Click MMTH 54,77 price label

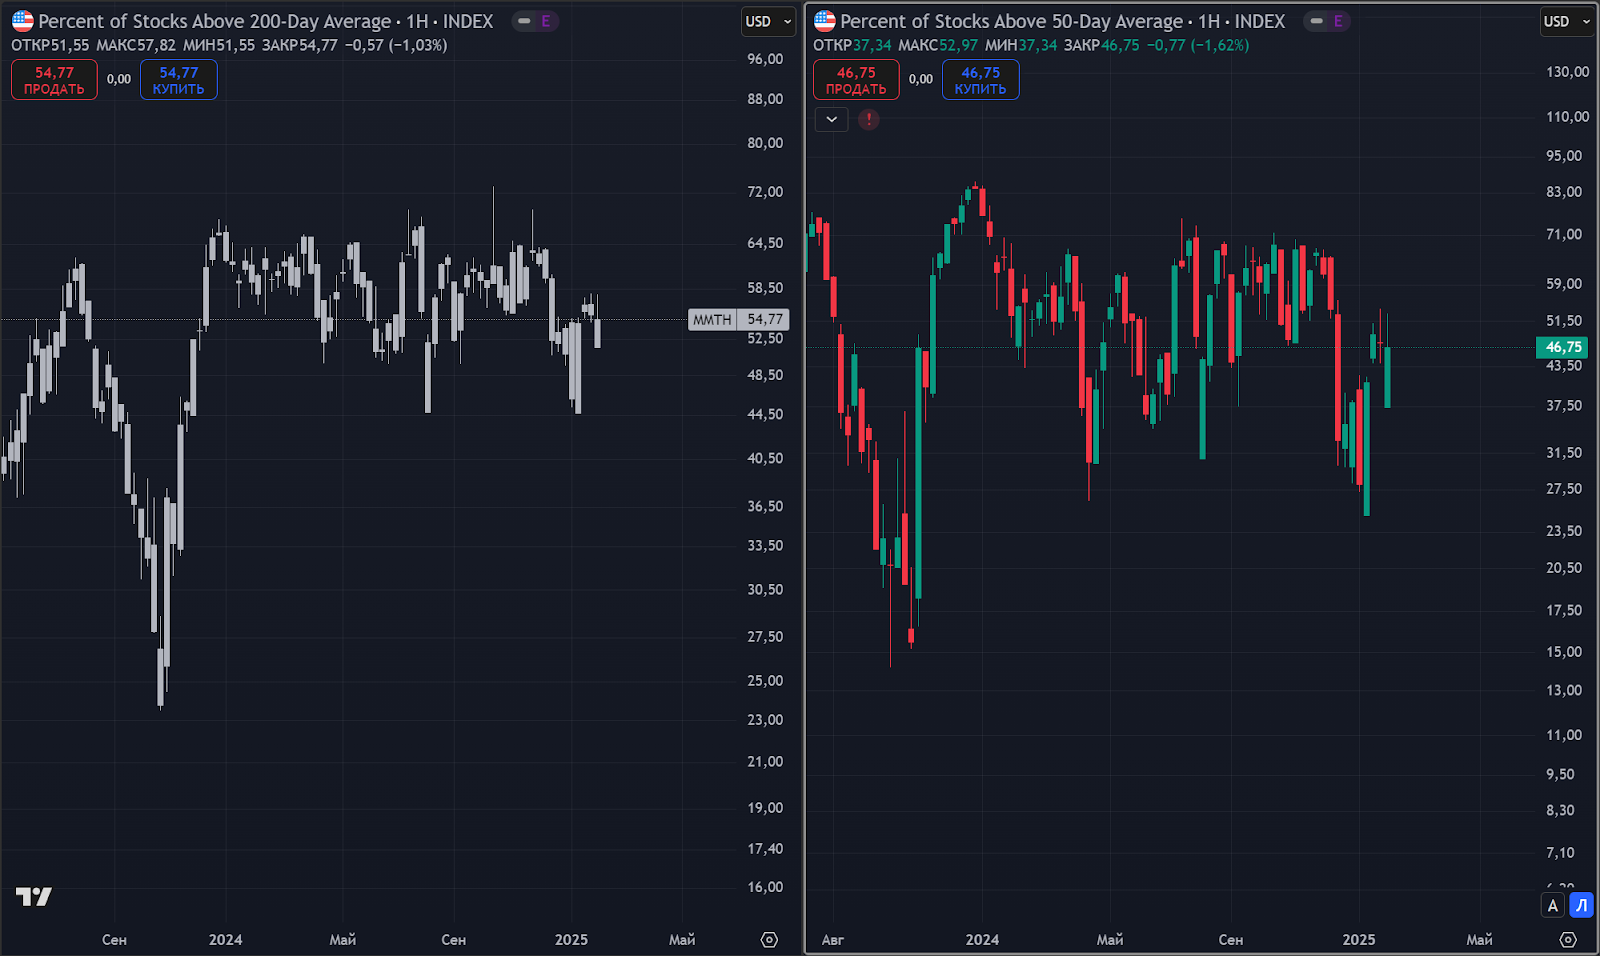pyautogui.click(x=739, y=319)
